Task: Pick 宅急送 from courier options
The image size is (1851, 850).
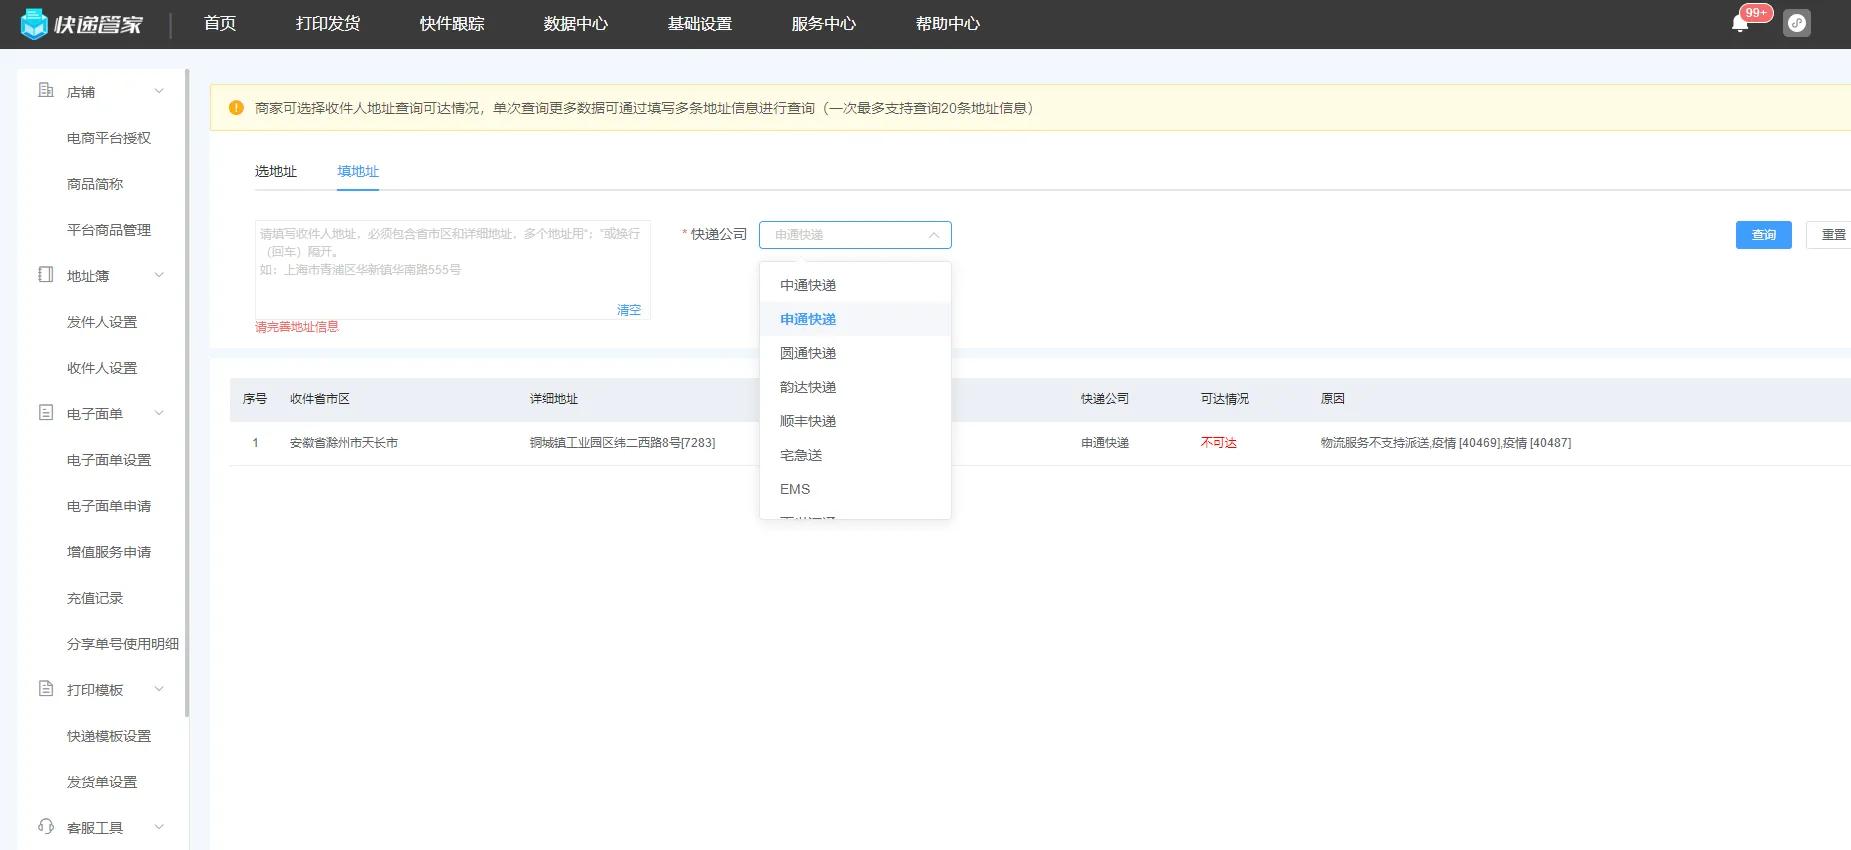Action: pyautogui.click(x=855, y=455)
